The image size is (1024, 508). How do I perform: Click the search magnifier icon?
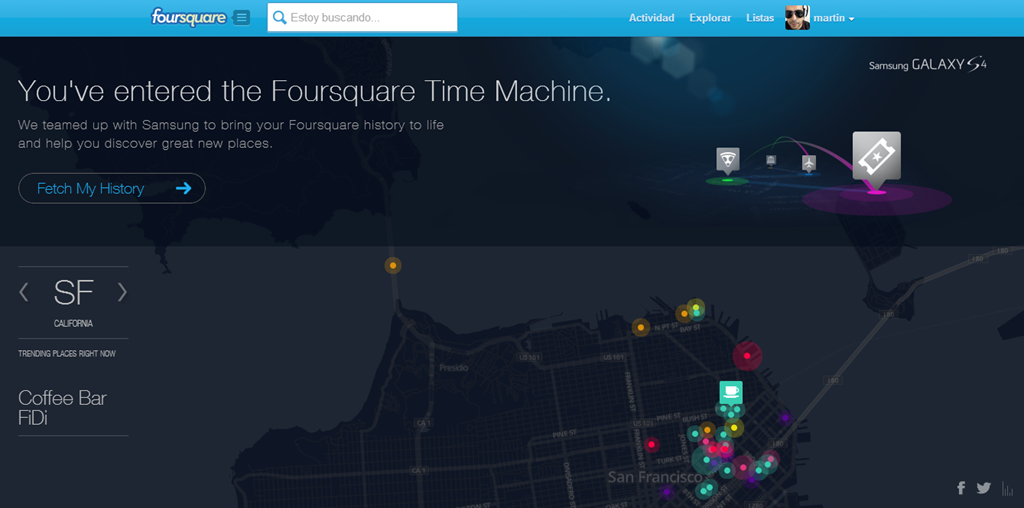pos(280,18)
